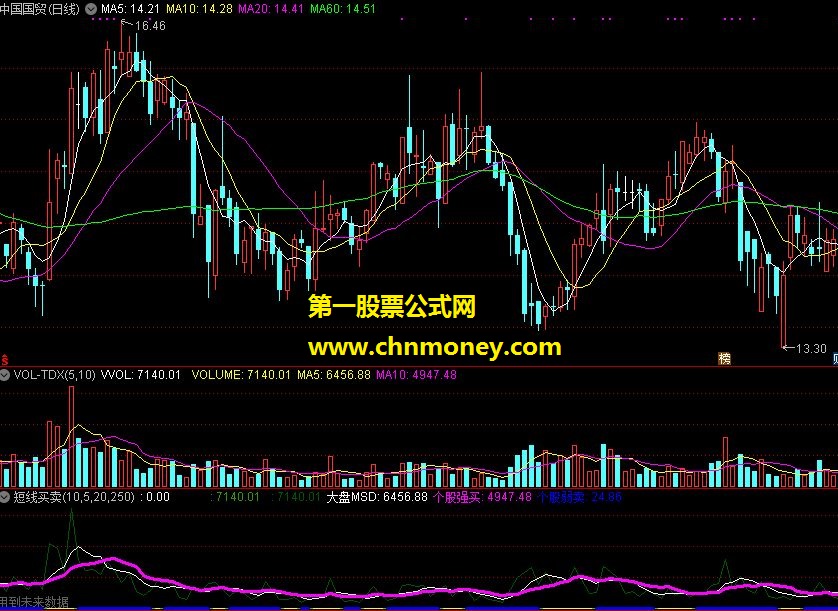Click the 榜 badge icon
The width and height of the screenshot is (838, 611).
[x=724, y=359]
